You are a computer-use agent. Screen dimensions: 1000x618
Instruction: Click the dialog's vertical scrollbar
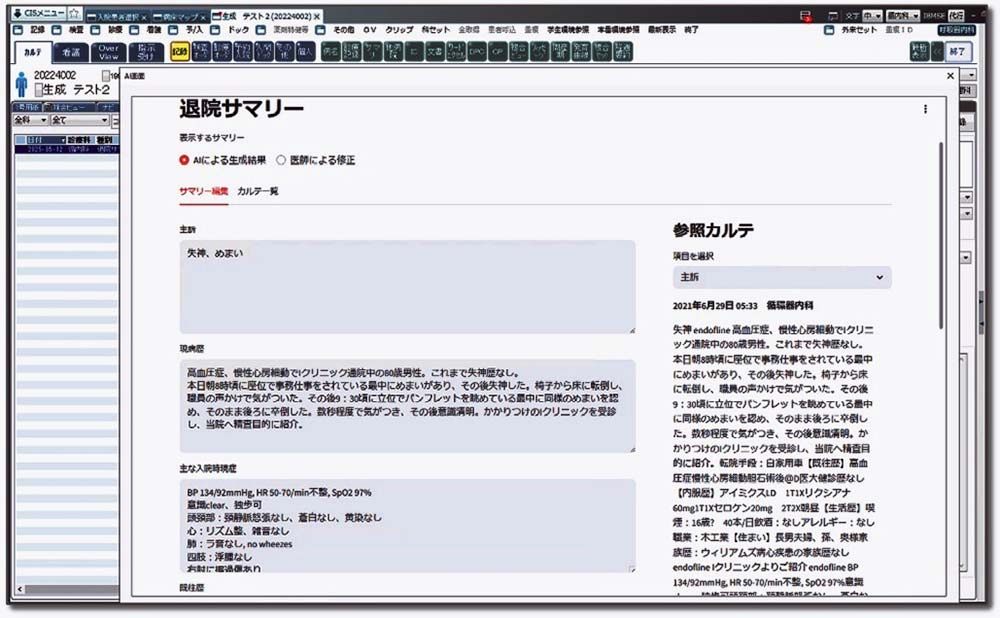941,236
